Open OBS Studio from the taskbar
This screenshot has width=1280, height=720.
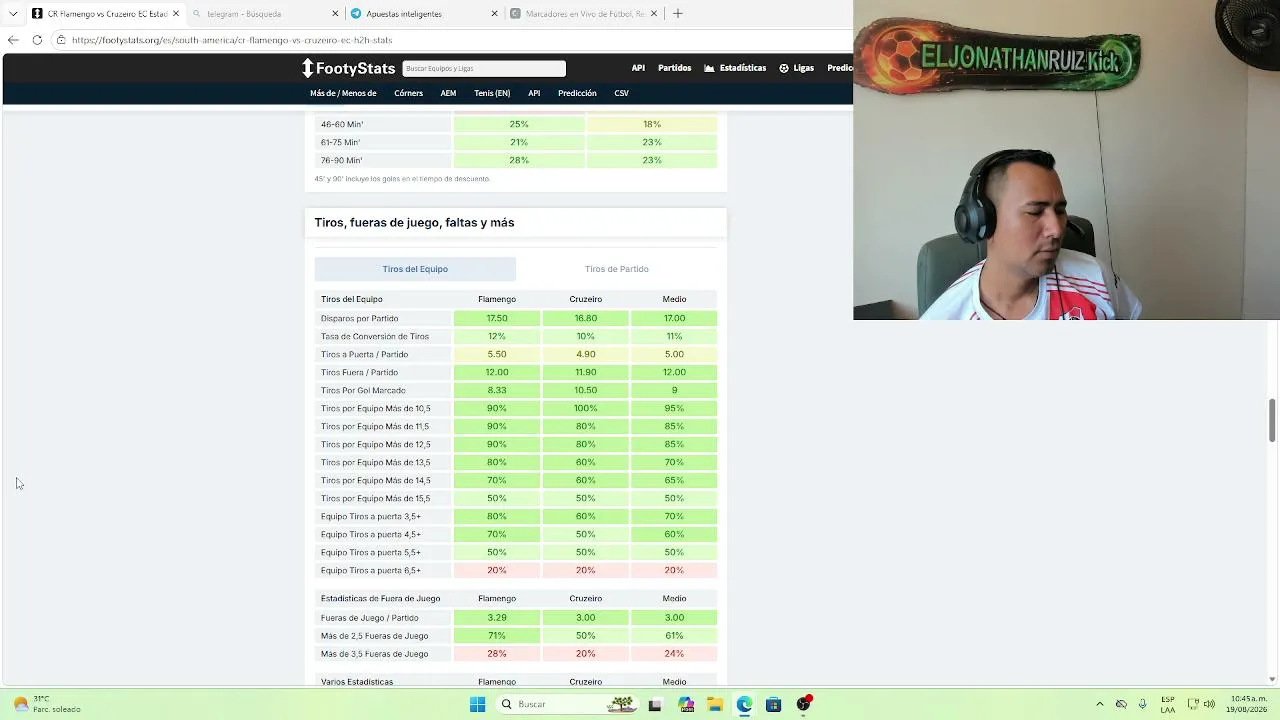[803, 704]
